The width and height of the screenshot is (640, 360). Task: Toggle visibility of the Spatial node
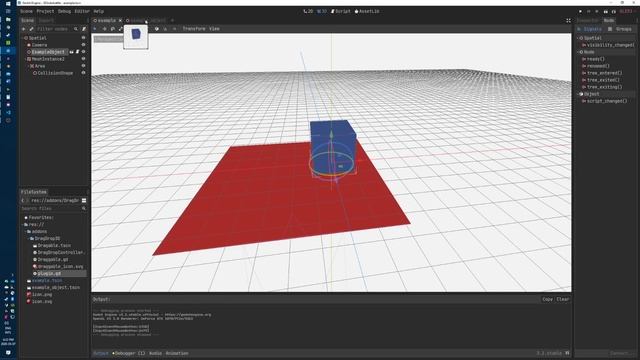(x=83, y=38)
